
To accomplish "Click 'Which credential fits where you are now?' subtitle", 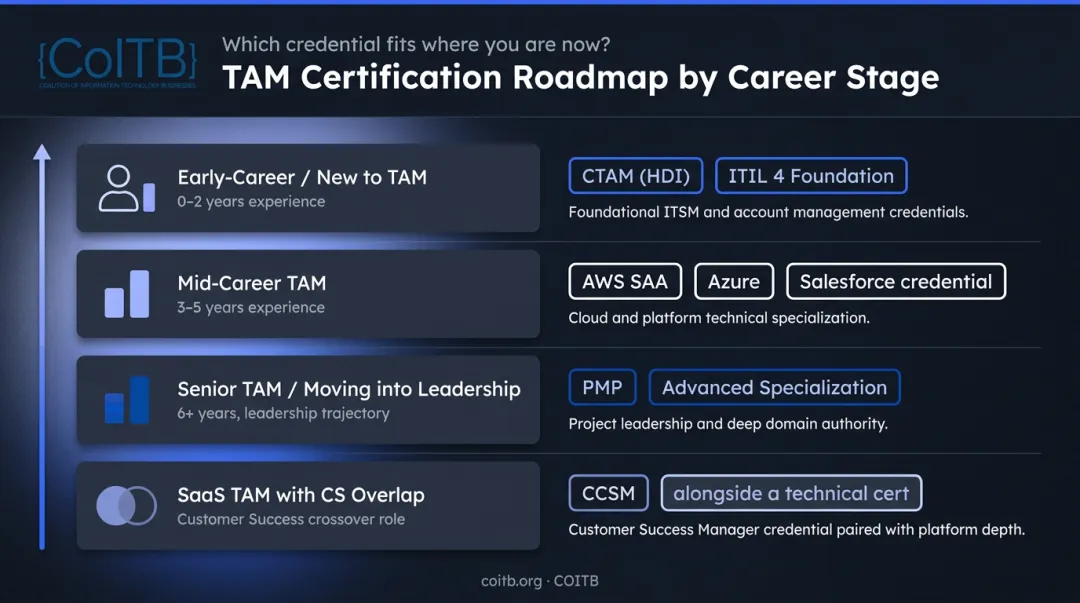I will tap(416, 45).
